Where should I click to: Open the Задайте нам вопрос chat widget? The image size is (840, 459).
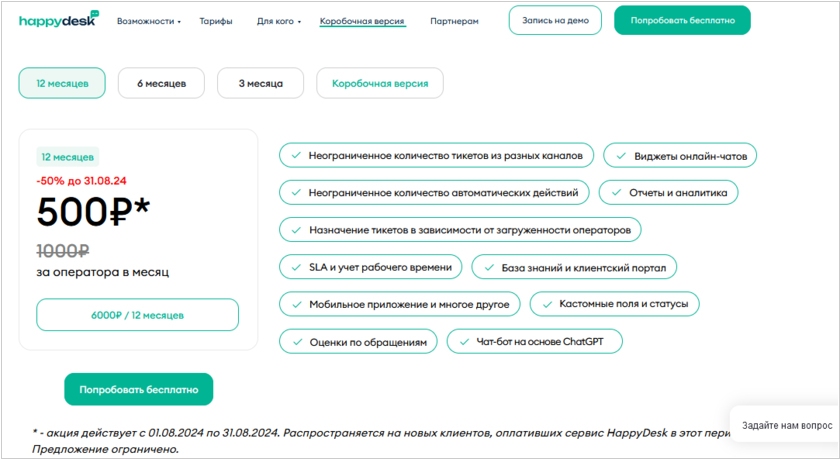[786, 425]
